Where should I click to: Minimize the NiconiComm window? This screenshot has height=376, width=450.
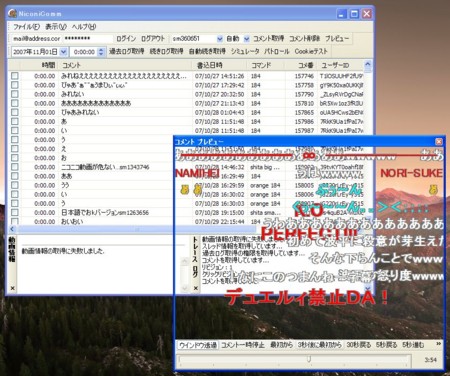(342, 14)
